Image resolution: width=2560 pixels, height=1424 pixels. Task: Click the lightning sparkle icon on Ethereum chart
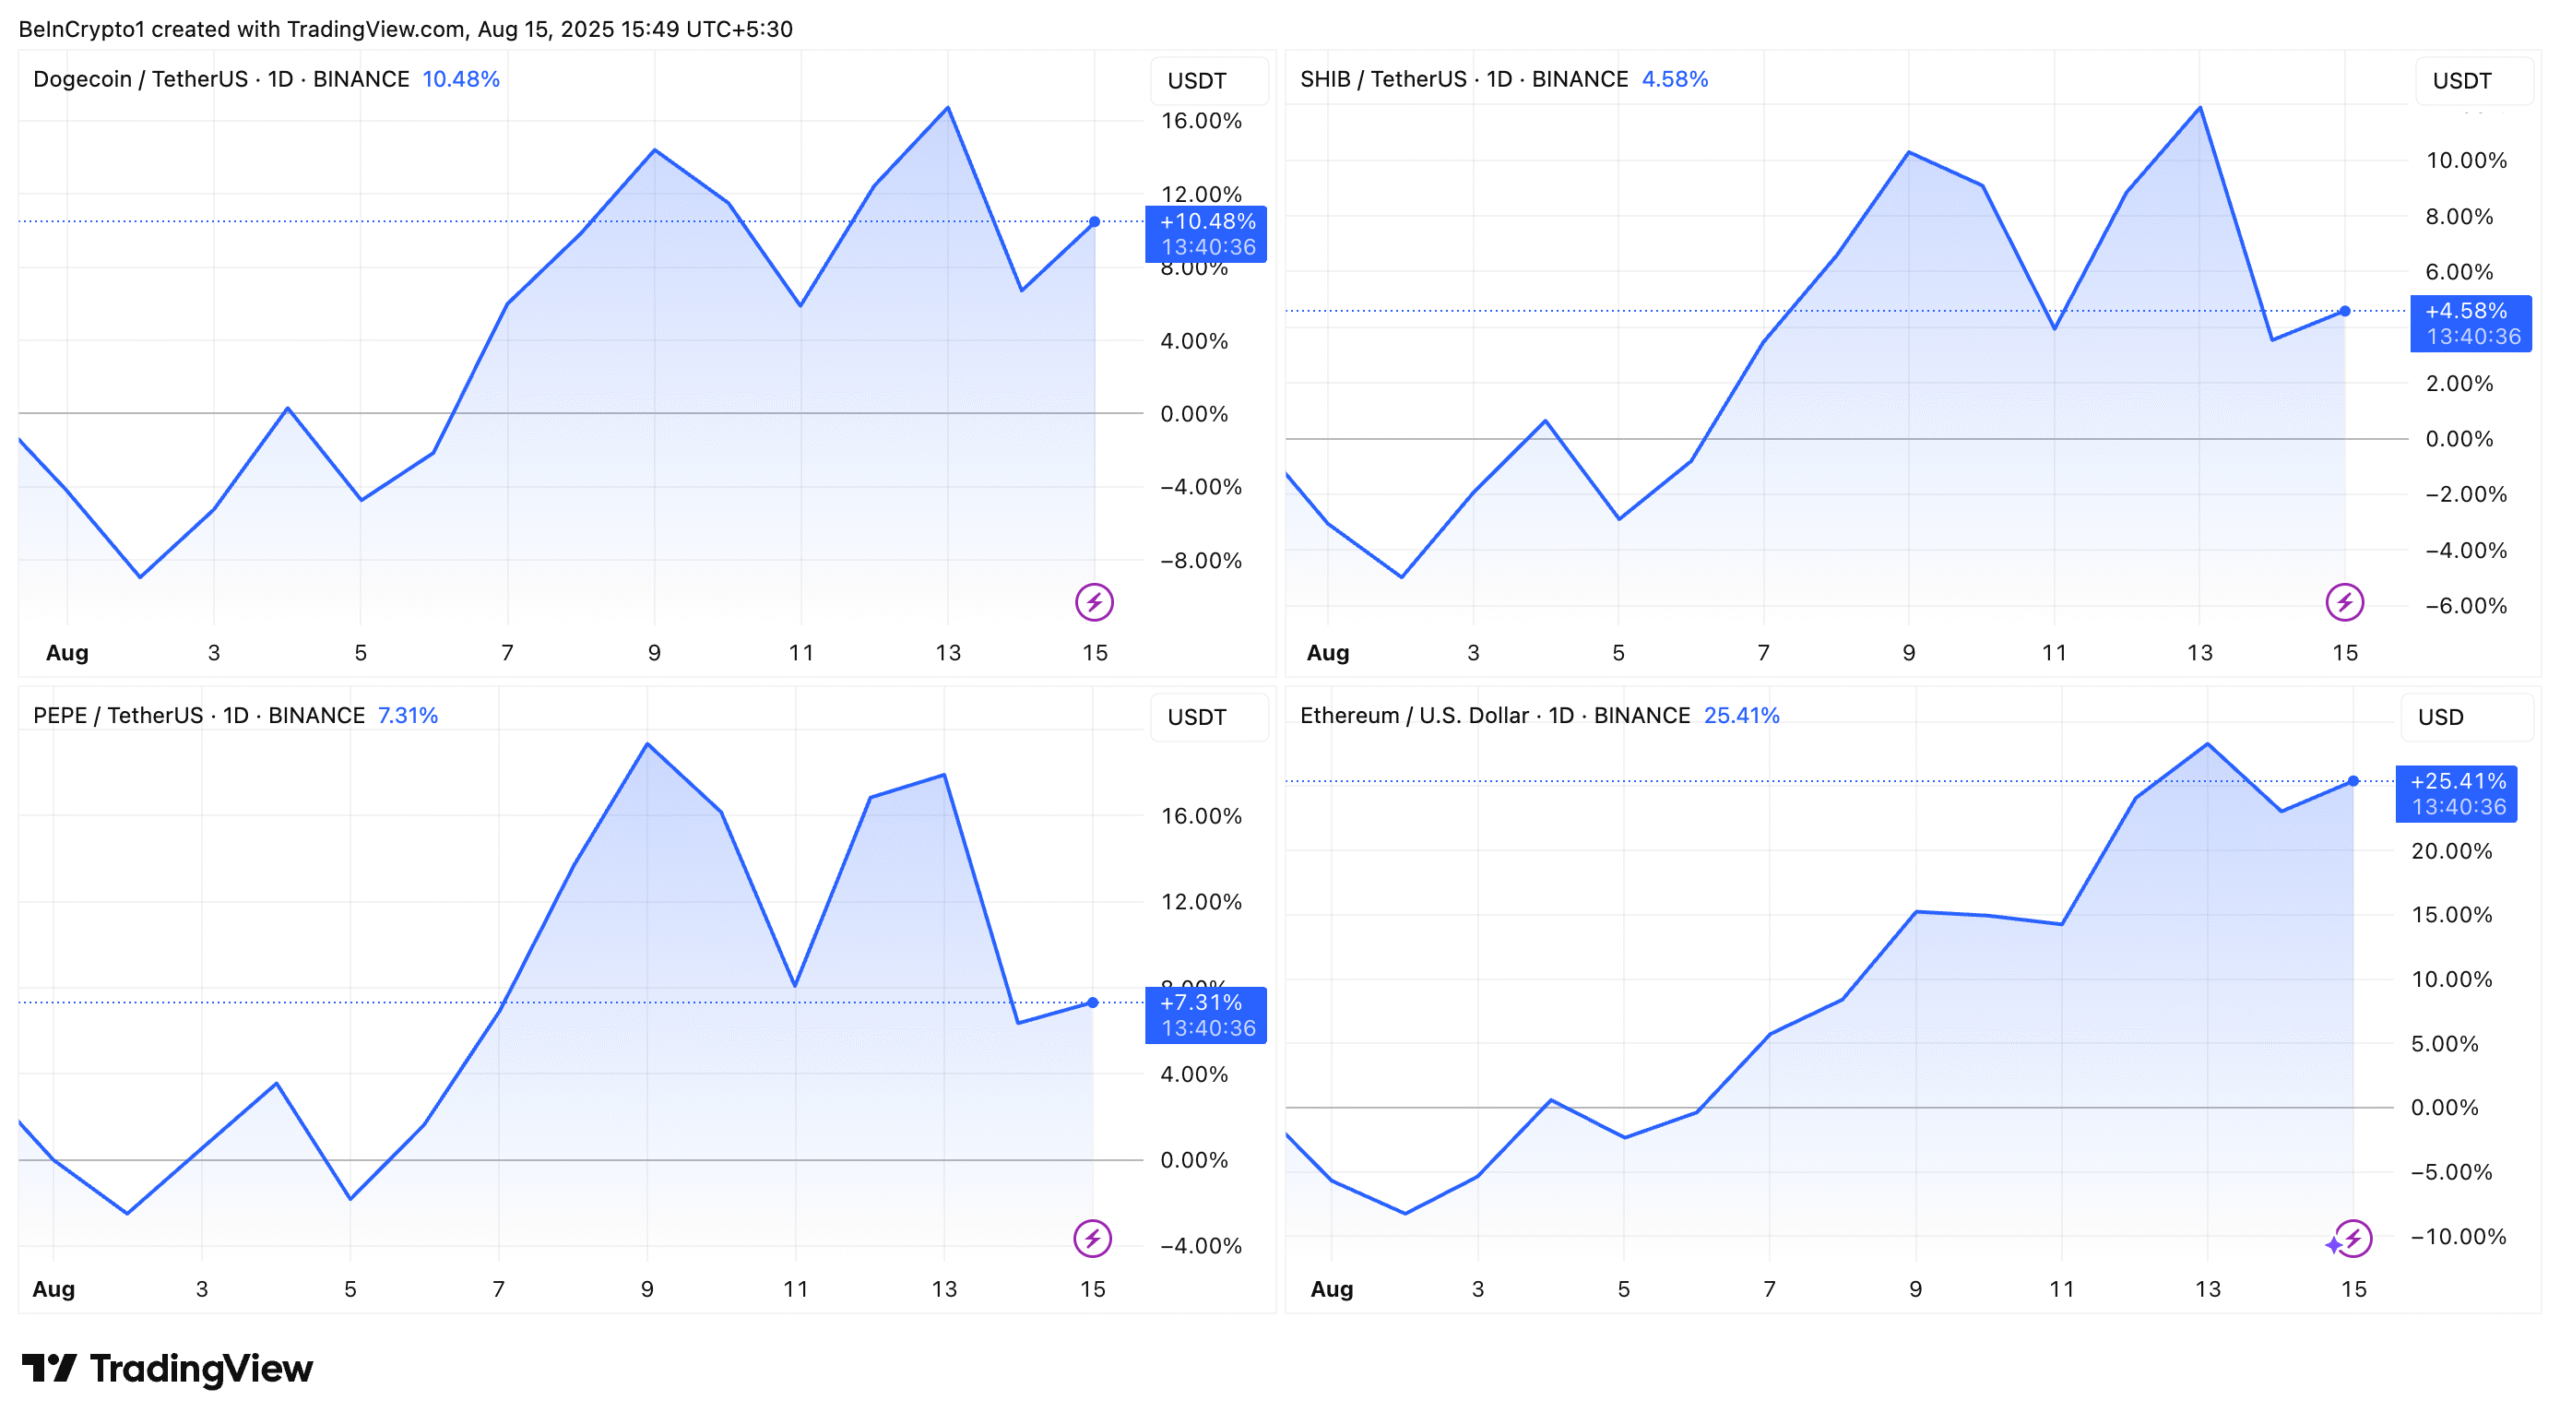2350,1239
